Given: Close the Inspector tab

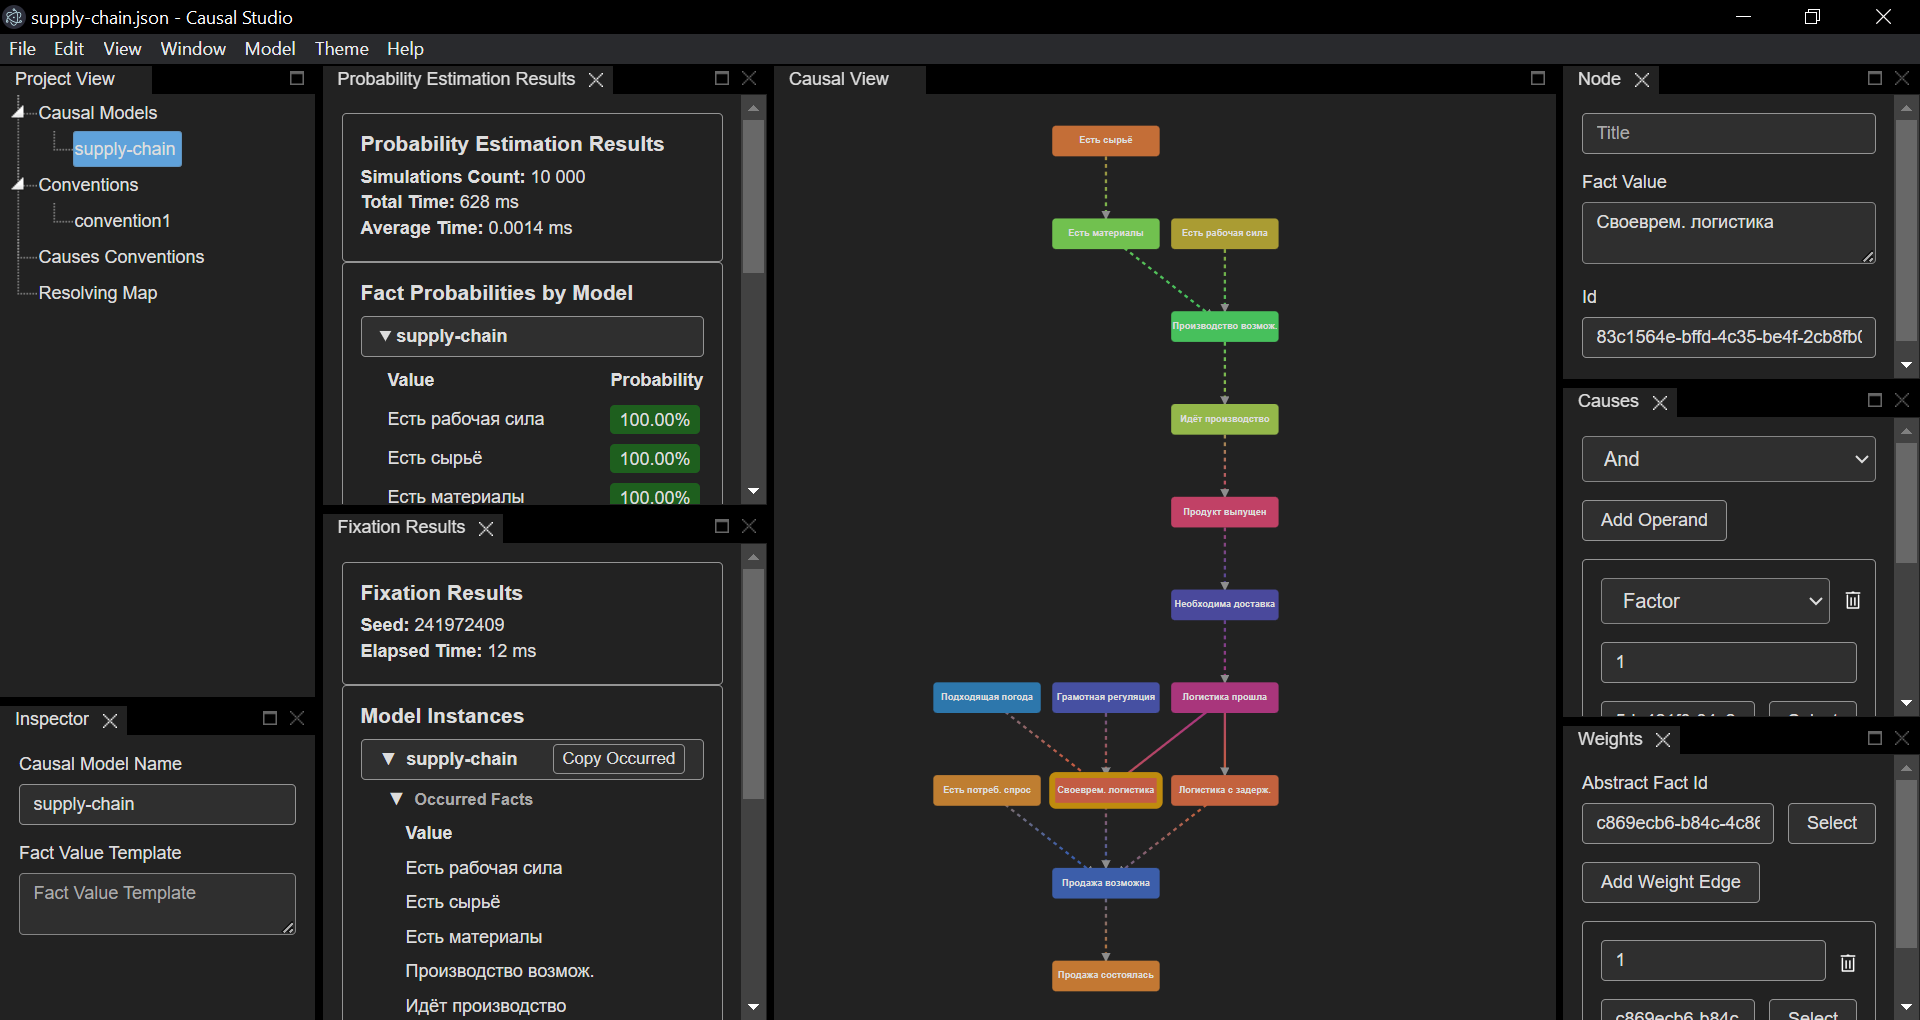Looking at the screenshot, I should coord(110,720).
